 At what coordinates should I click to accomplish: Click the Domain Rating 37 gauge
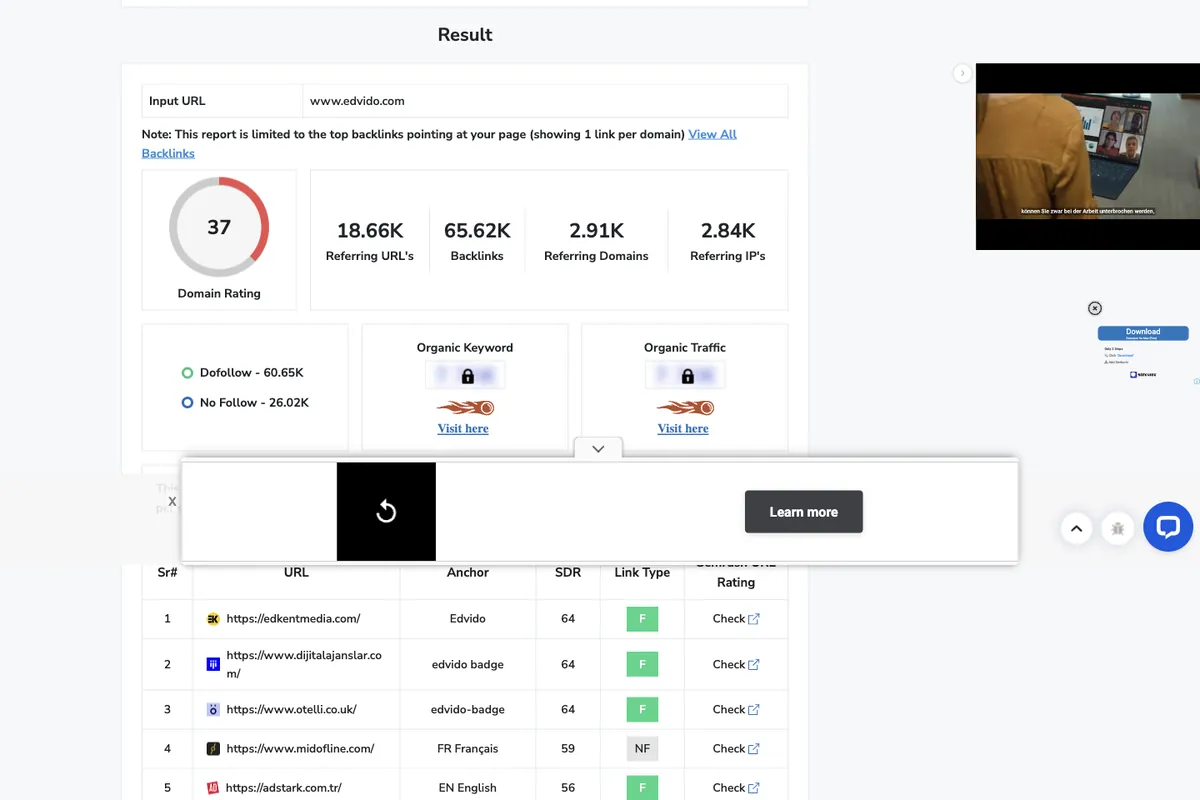click(219, 227)
